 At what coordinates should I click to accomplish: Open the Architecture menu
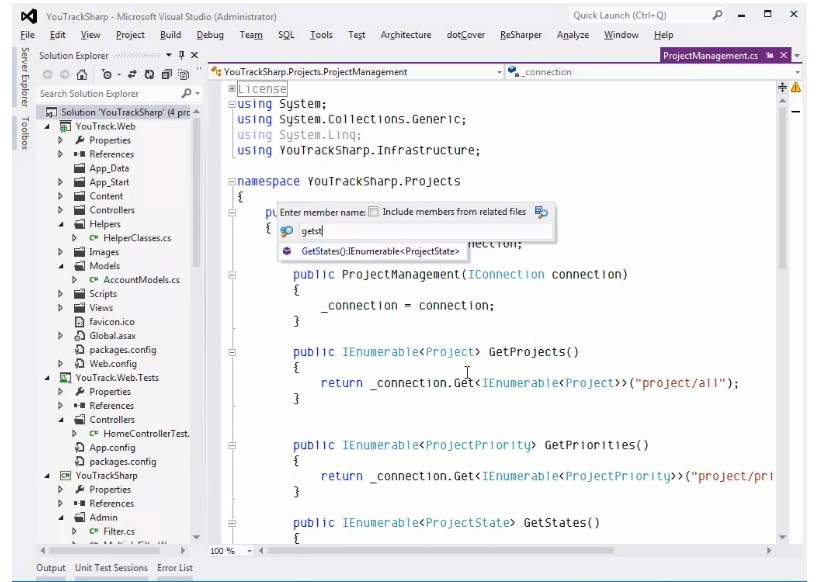[406, 35]
